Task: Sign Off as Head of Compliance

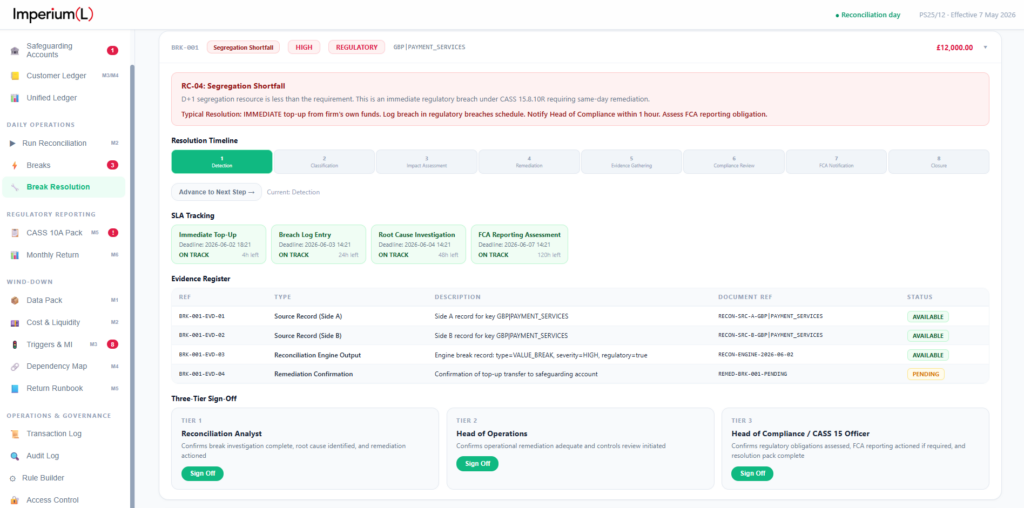Action: [x=752, y=473]
